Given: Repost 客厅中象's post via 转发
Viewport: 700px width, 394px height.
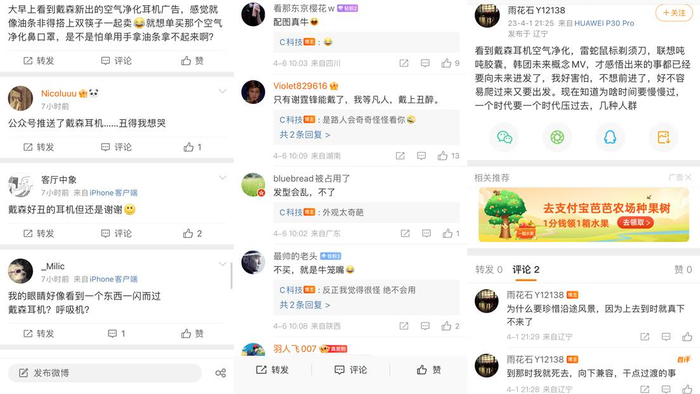Looking at the screenshot, I should pos(38,233).
